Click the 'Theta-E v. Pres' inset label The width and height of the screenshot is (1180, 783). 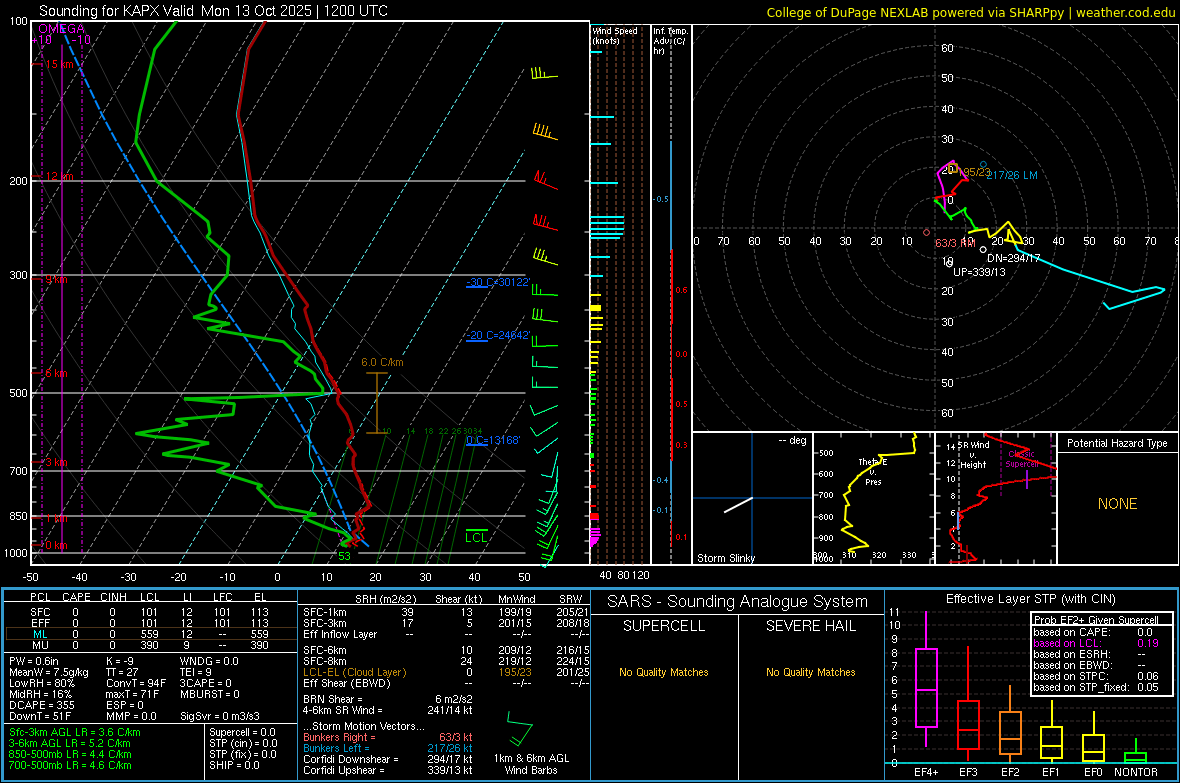(873, 471)
